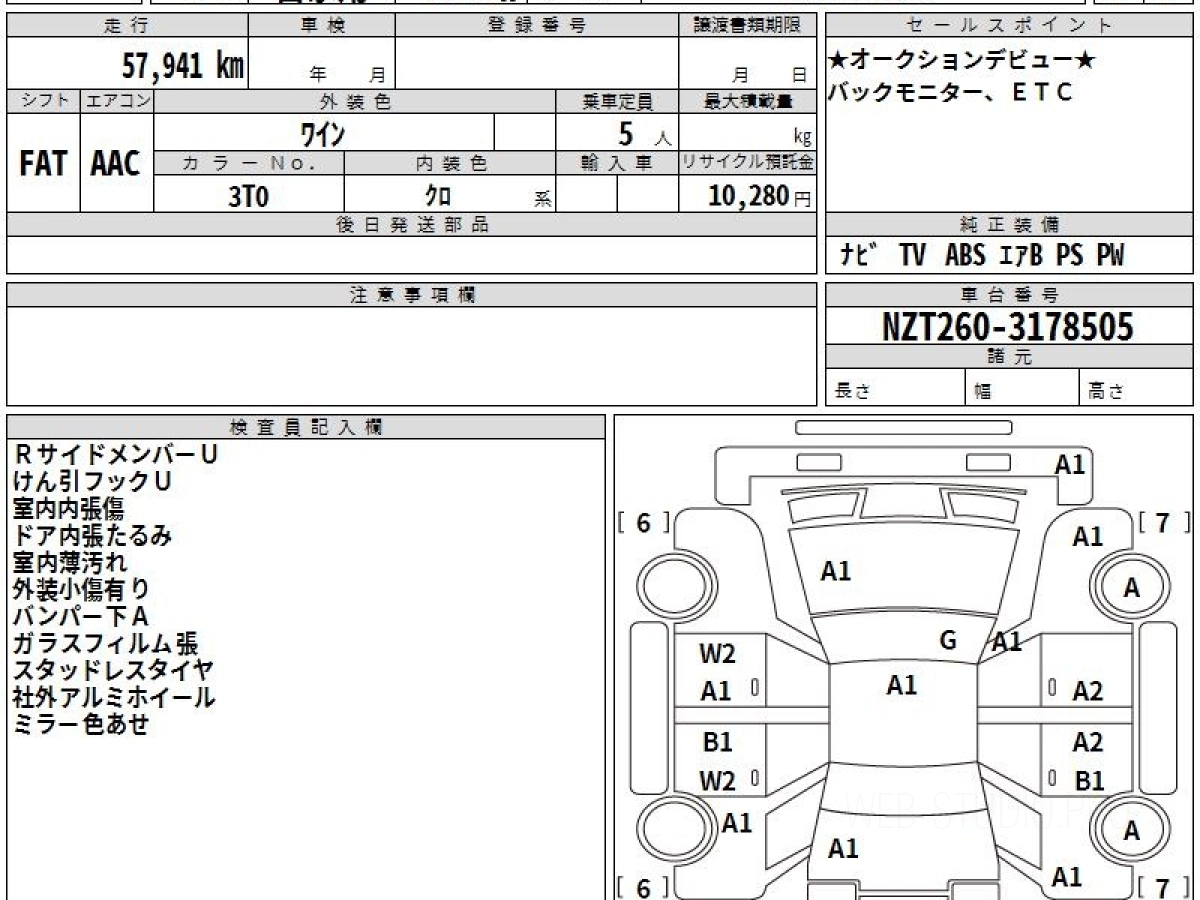This screenshot has width=1200, height=900.
Task: Select the 登録番号 header
Action: click(x=537, y=26)
